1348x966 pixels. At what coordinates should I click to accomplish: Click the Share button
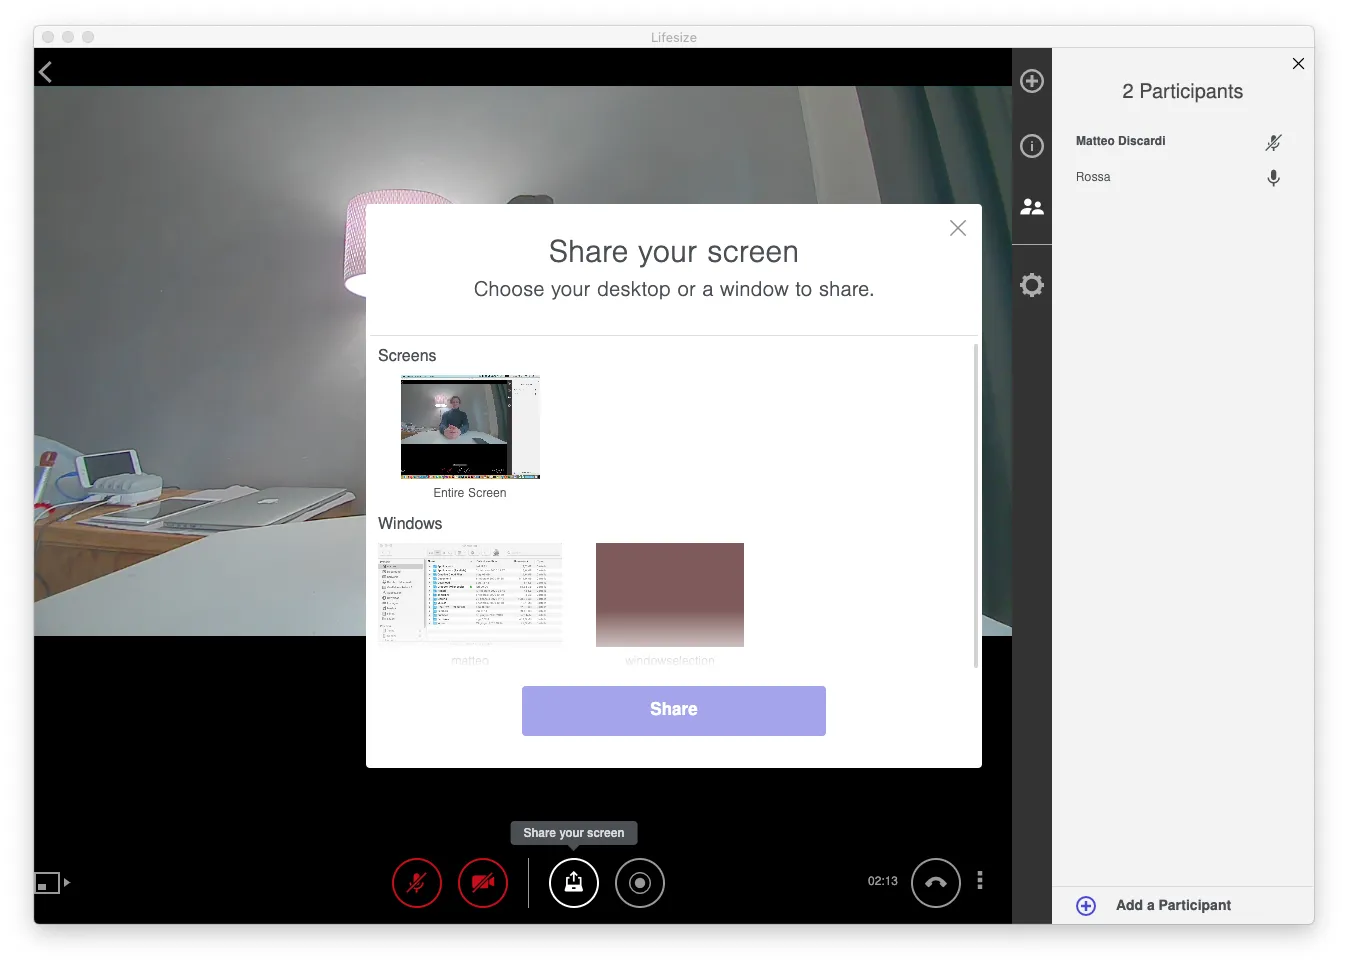(x=674, y=711)
